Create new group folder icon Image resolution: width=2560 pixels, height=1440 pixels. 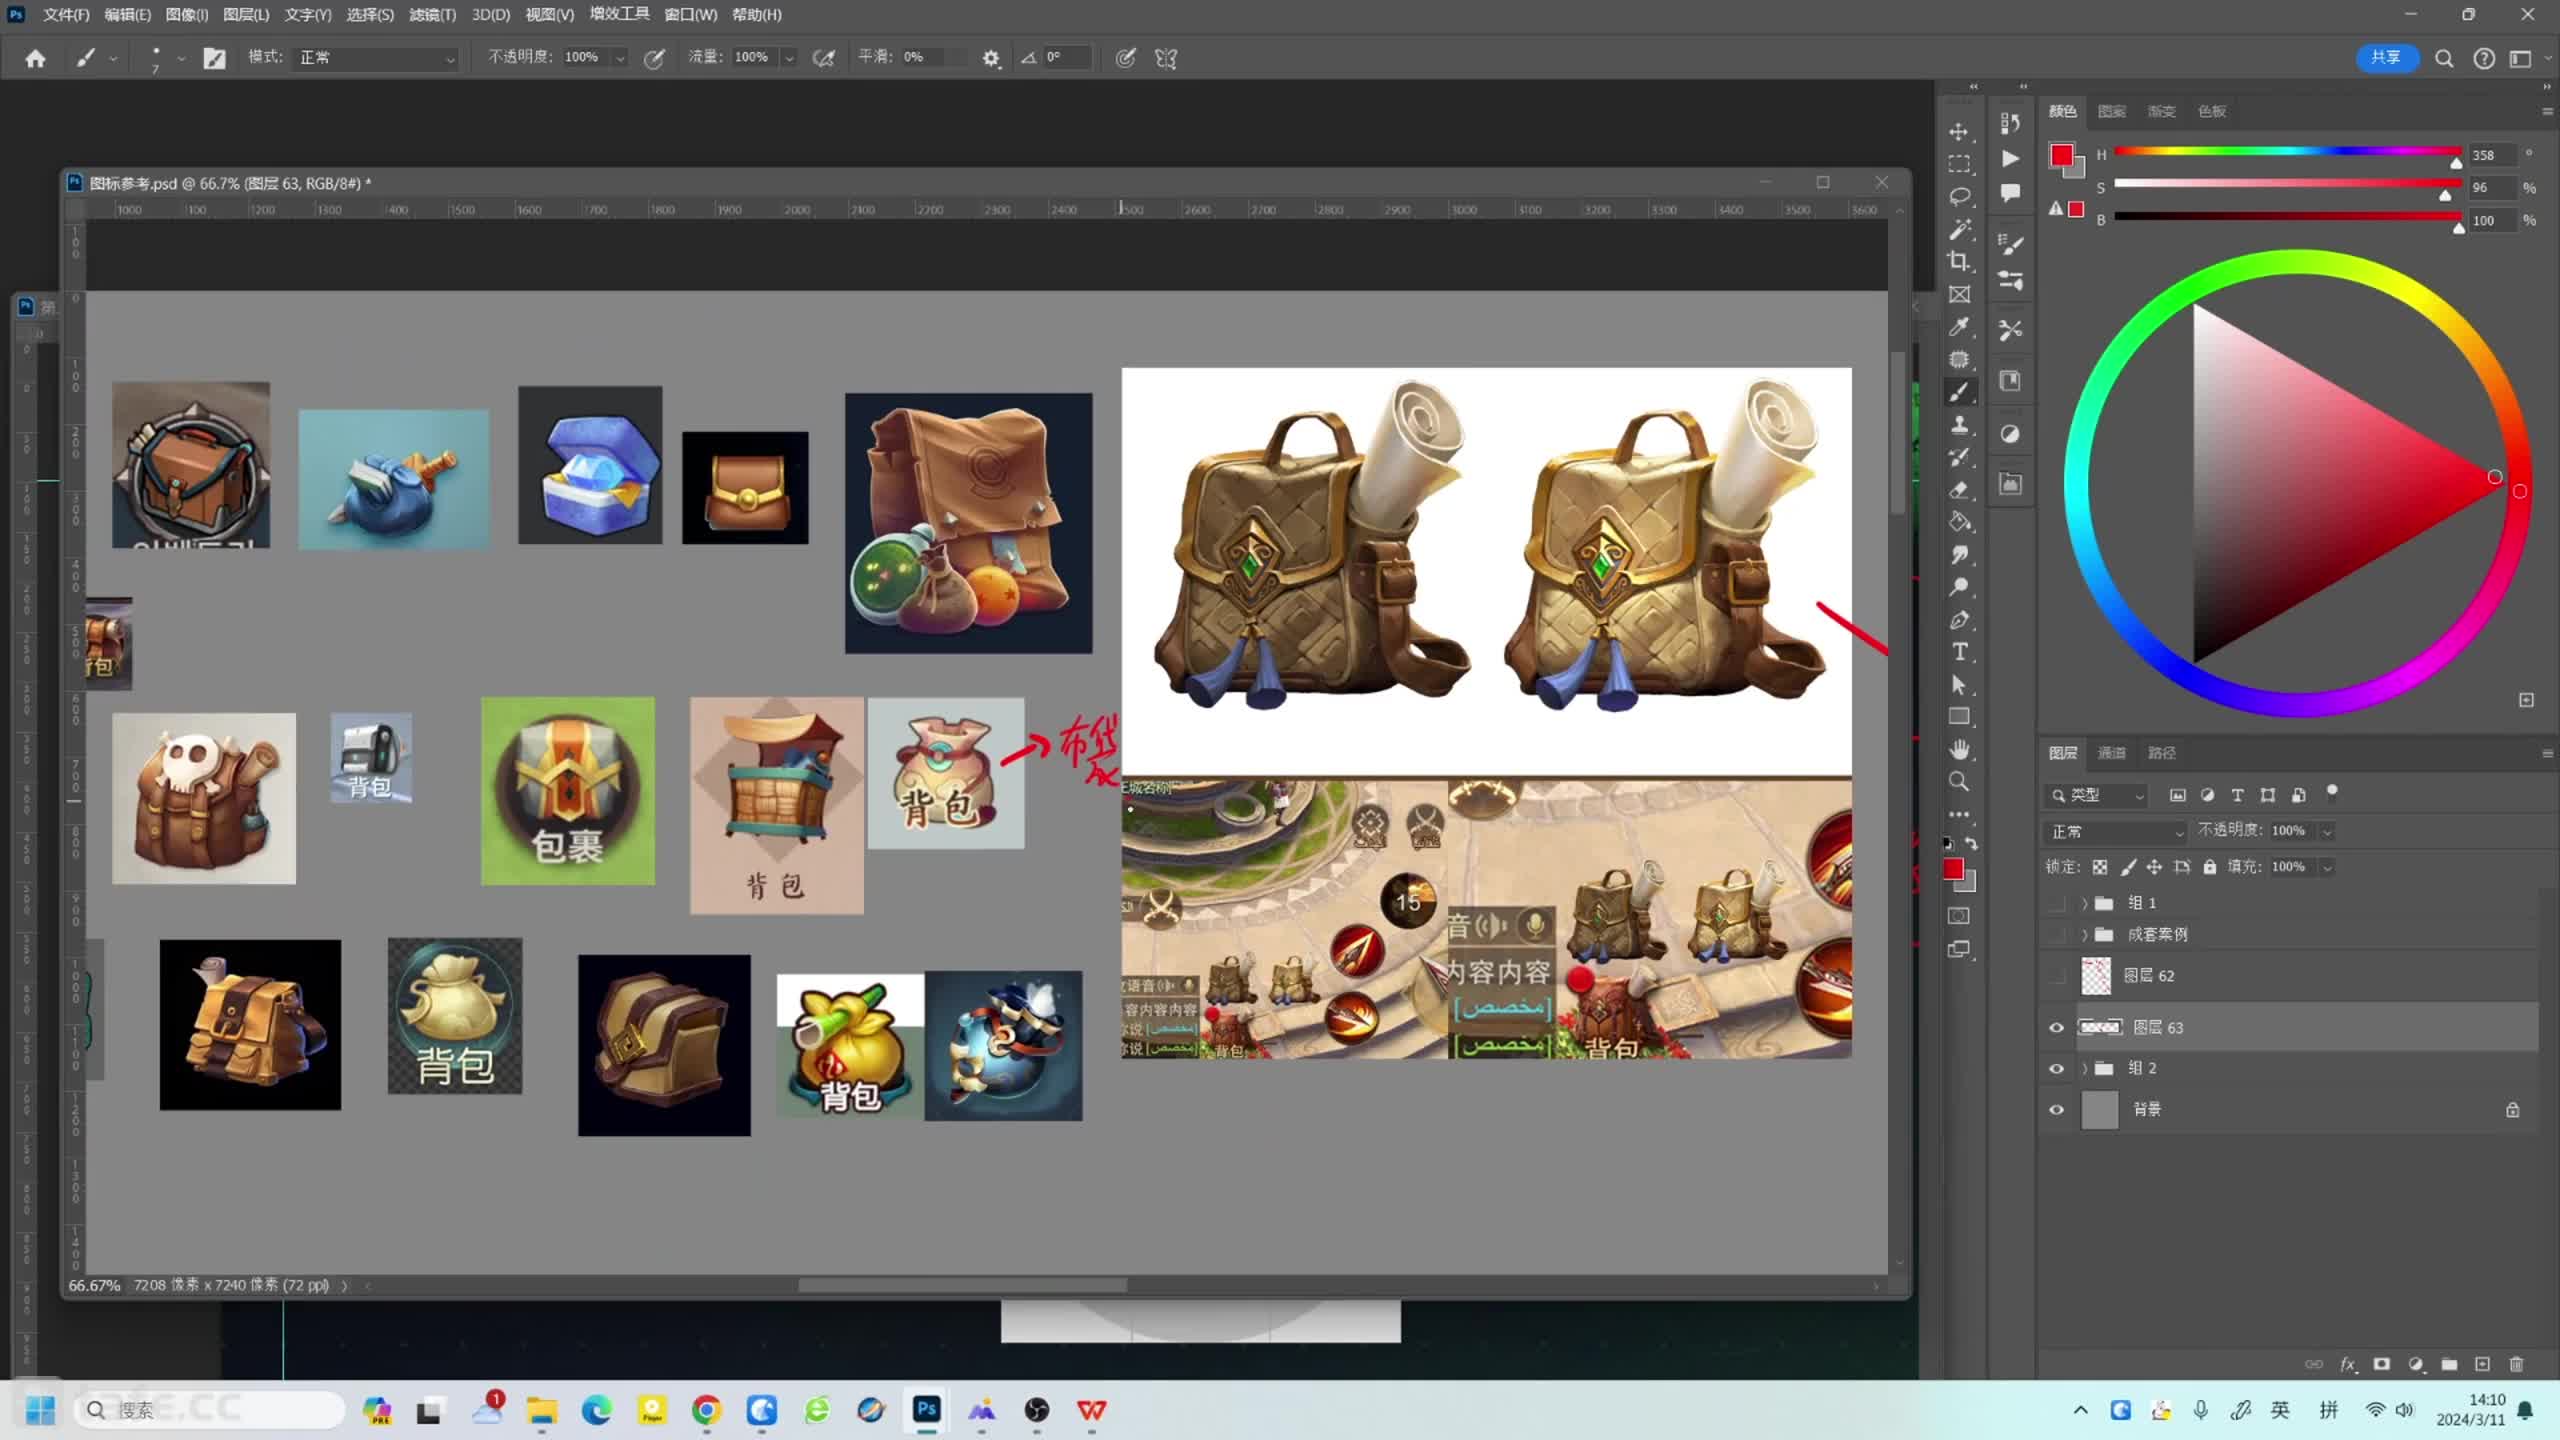pyautogui.click(x=2449, y=1364)
